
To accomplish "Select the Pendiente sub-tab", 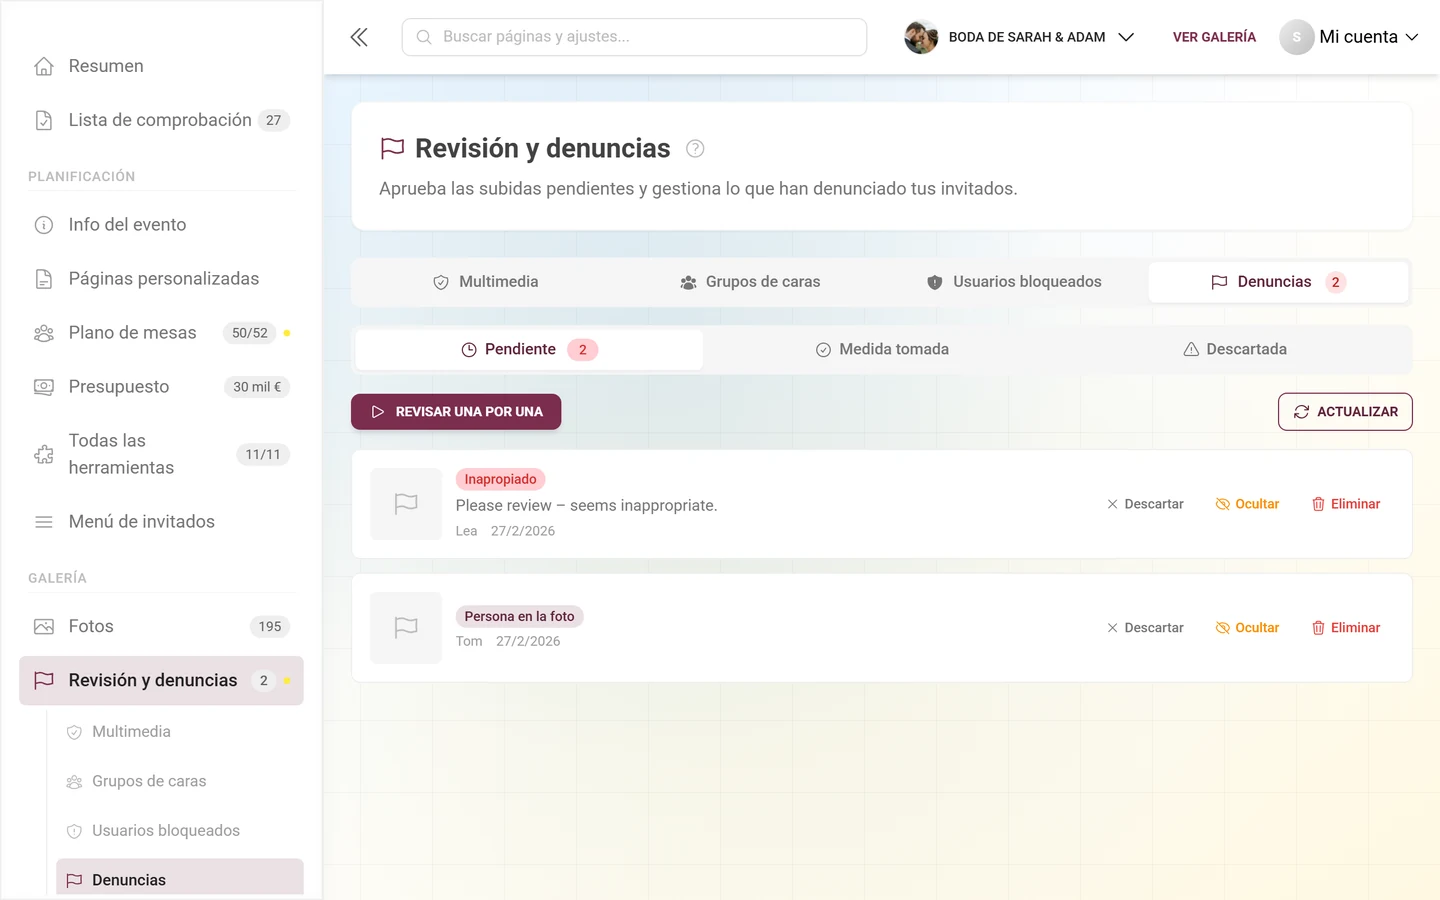I will [x=529, y=350].
